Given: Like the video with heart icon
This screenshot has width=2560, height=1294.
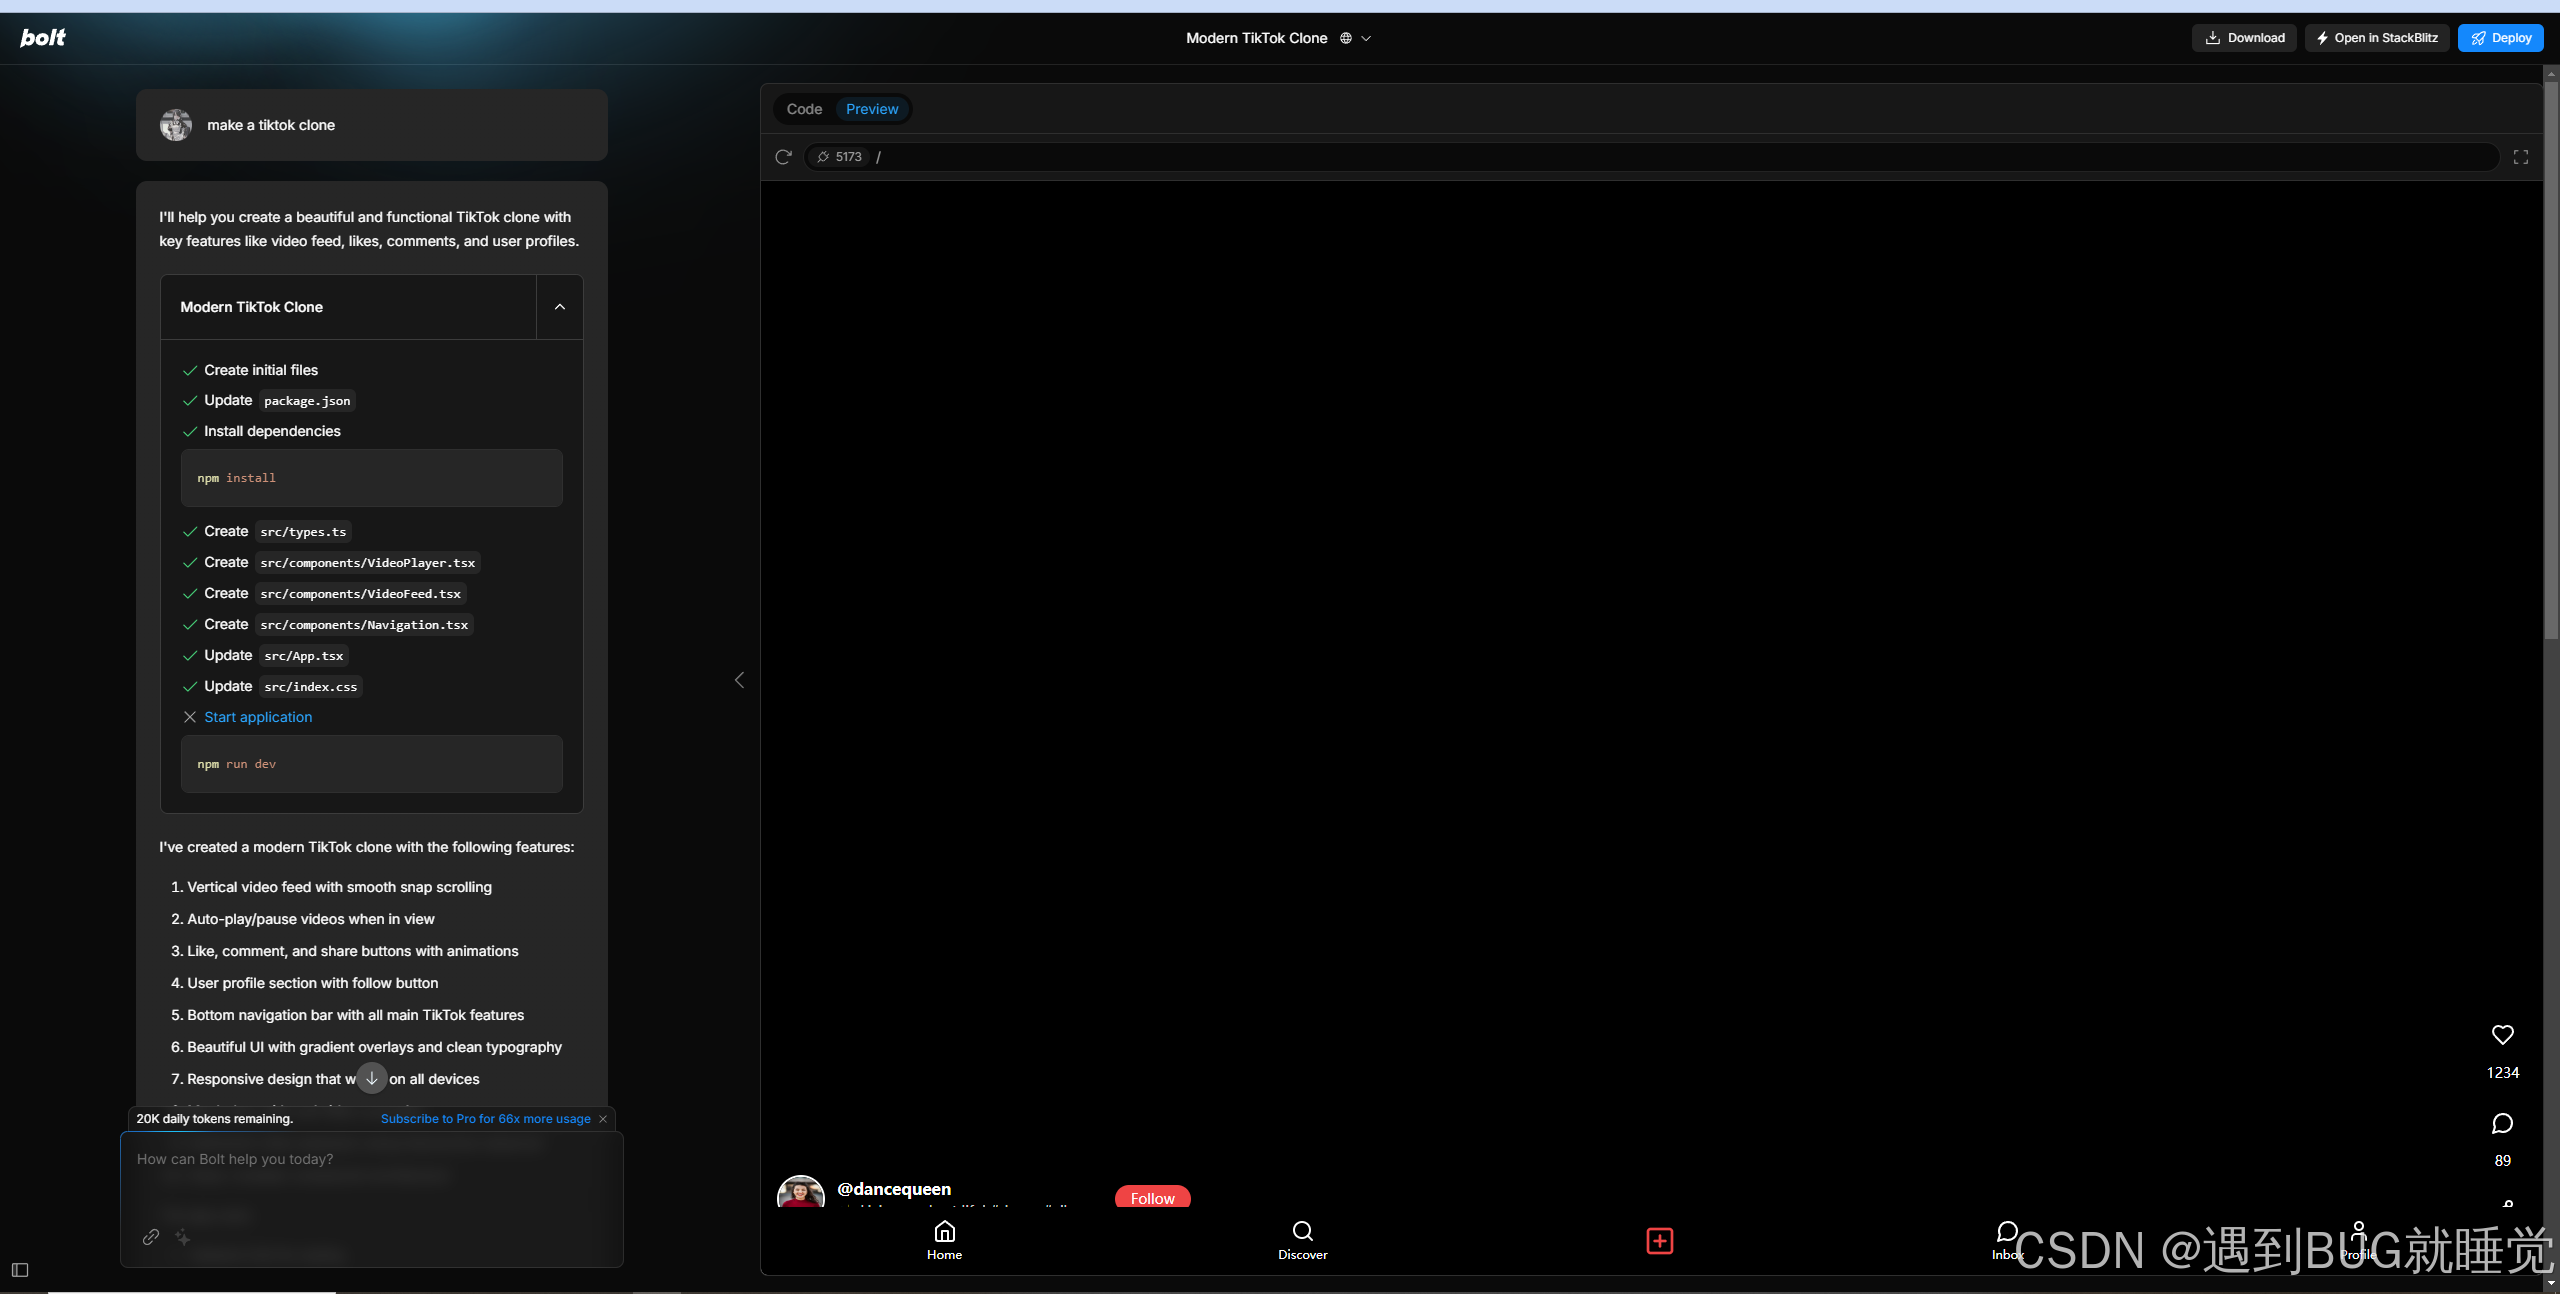Looking at the screenshot, I should 2502,1035.
